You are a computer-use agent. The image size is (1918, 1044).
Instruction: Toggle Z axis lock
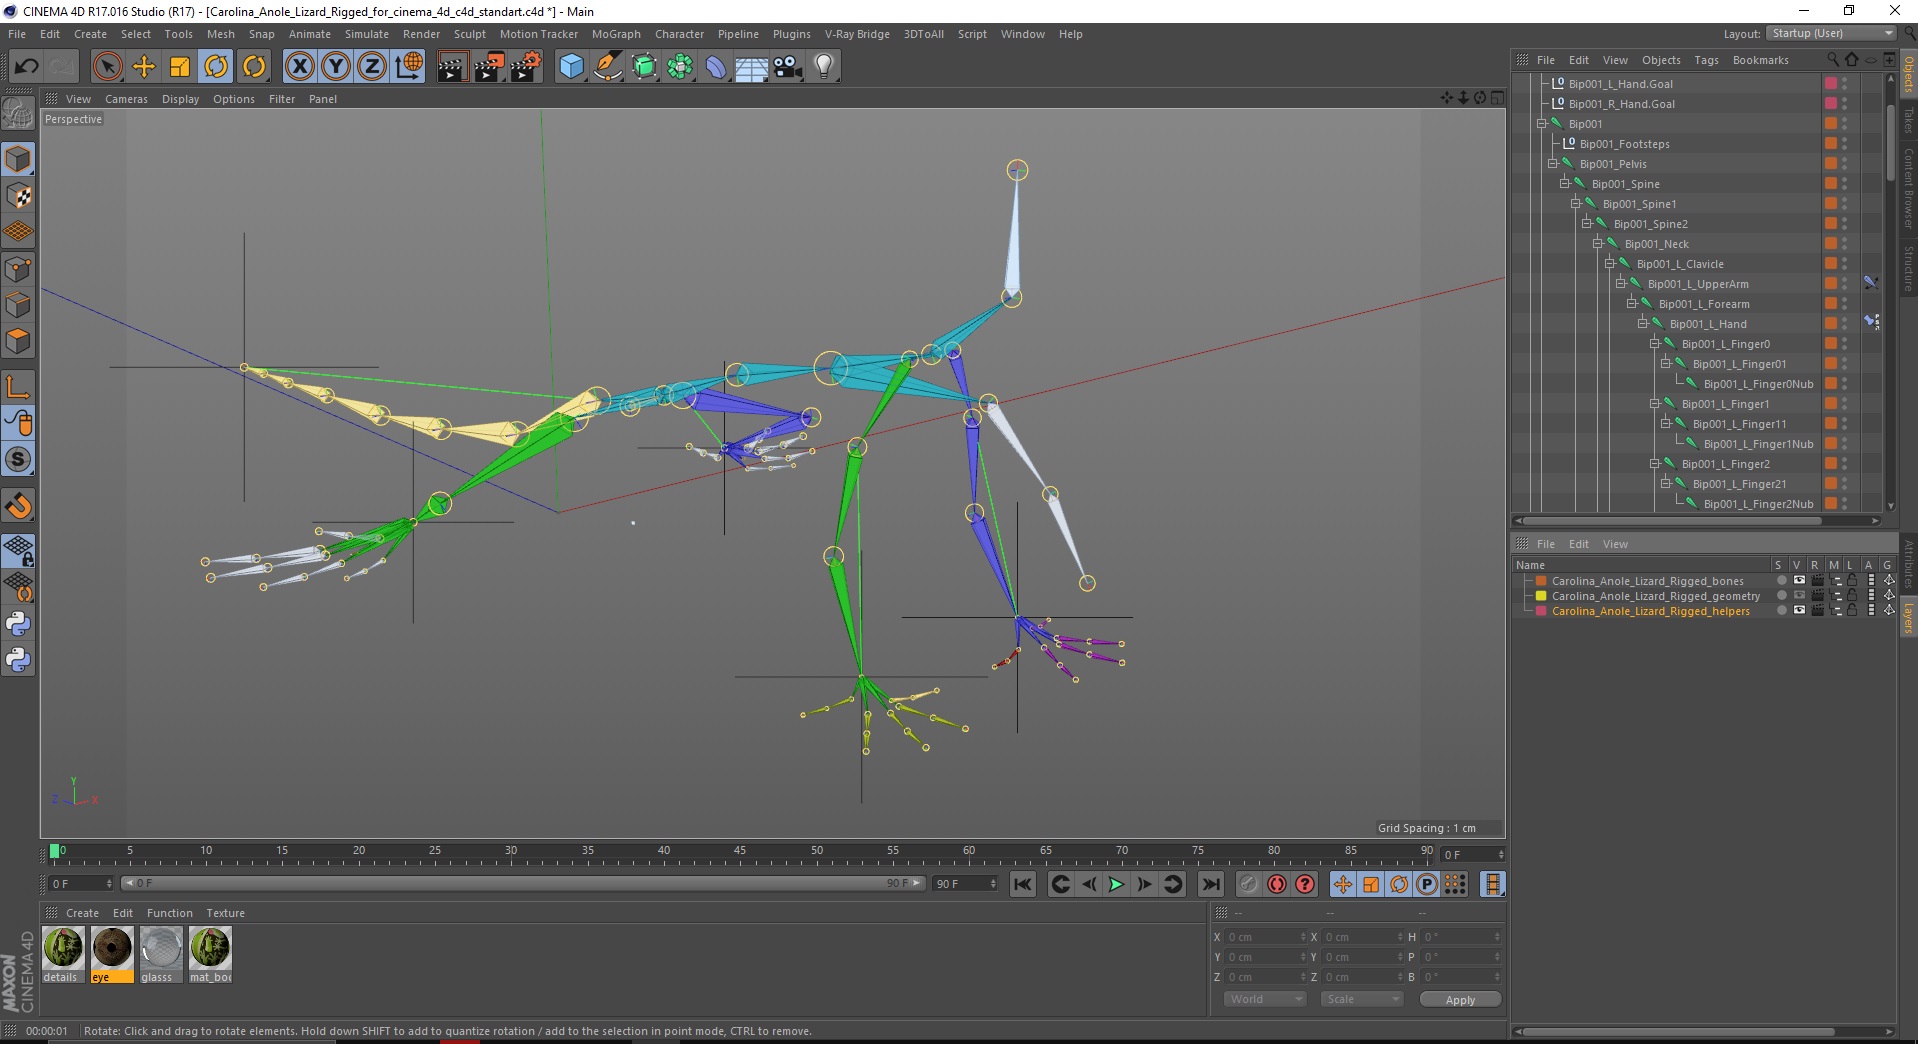coord(372,67)
